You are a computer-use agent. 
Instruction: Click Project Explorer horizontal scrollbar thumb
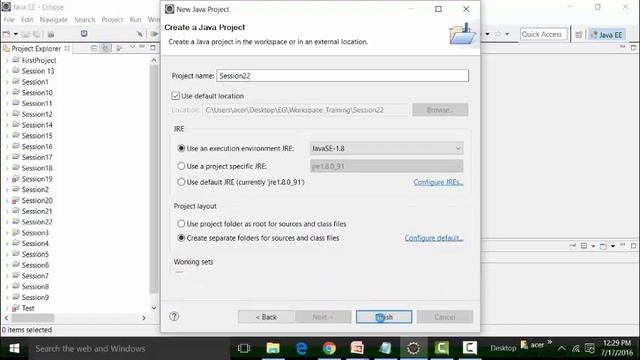pos(33,318)
